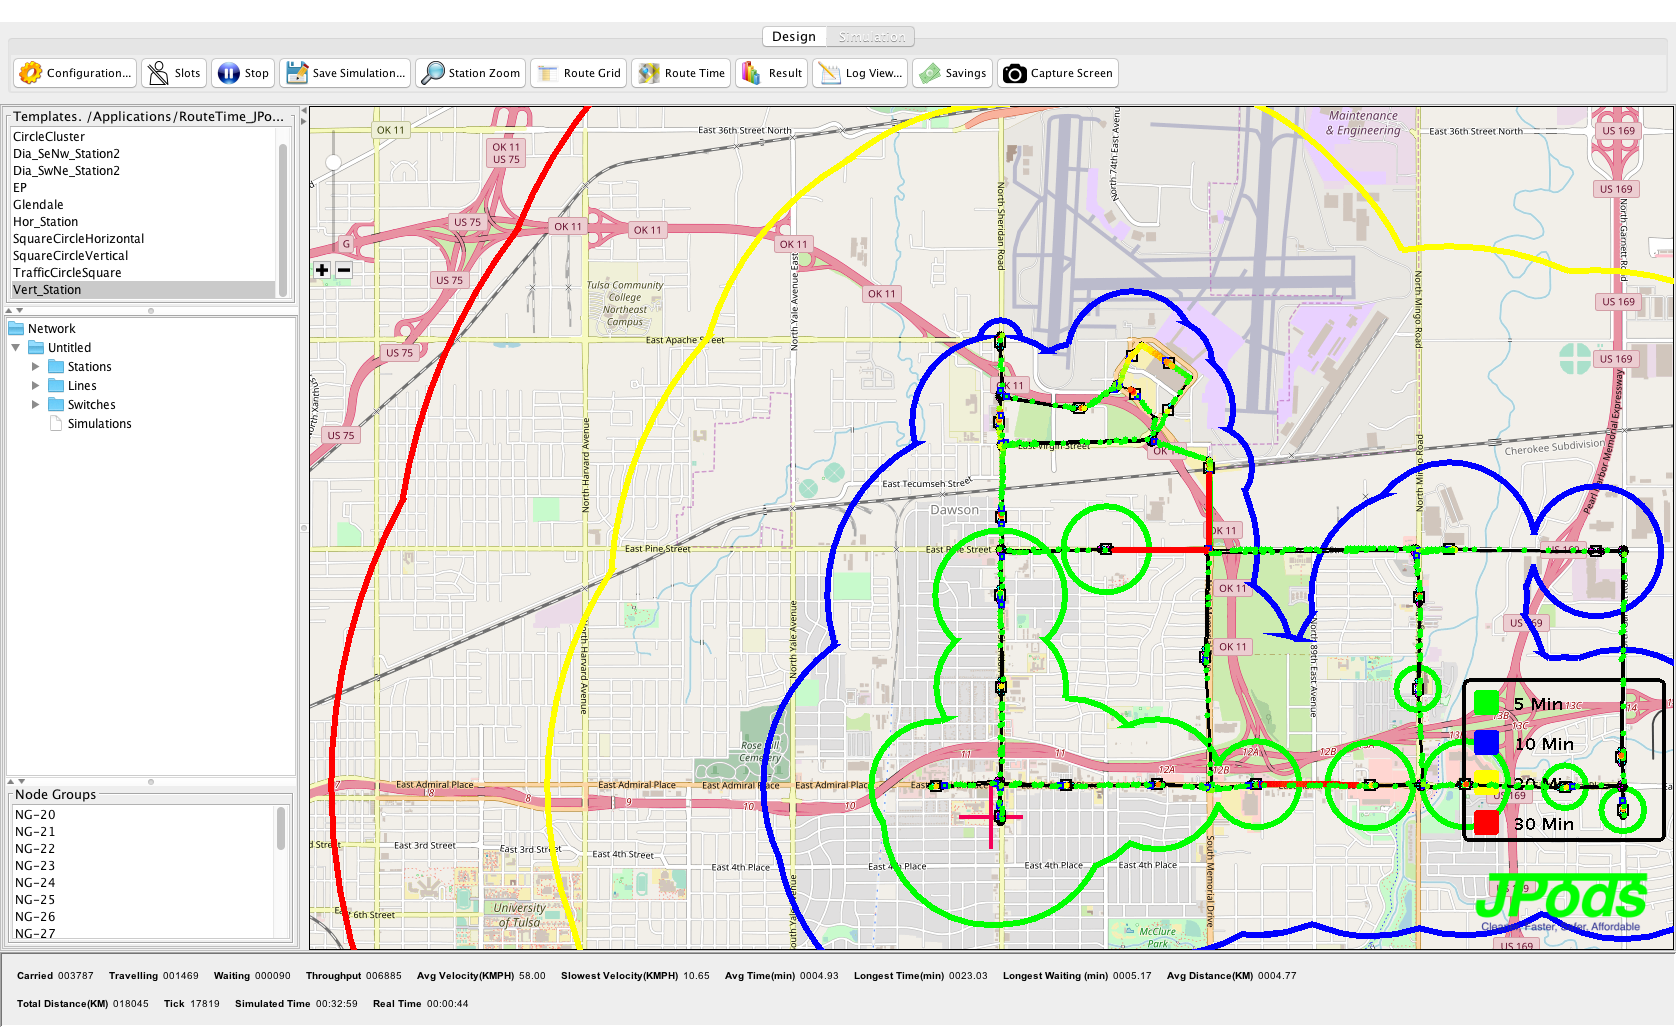Viewport: 1676px width, 1027px height.
Task: Open the Log View window
Action: pyautogui.click(x=861, y=73)
